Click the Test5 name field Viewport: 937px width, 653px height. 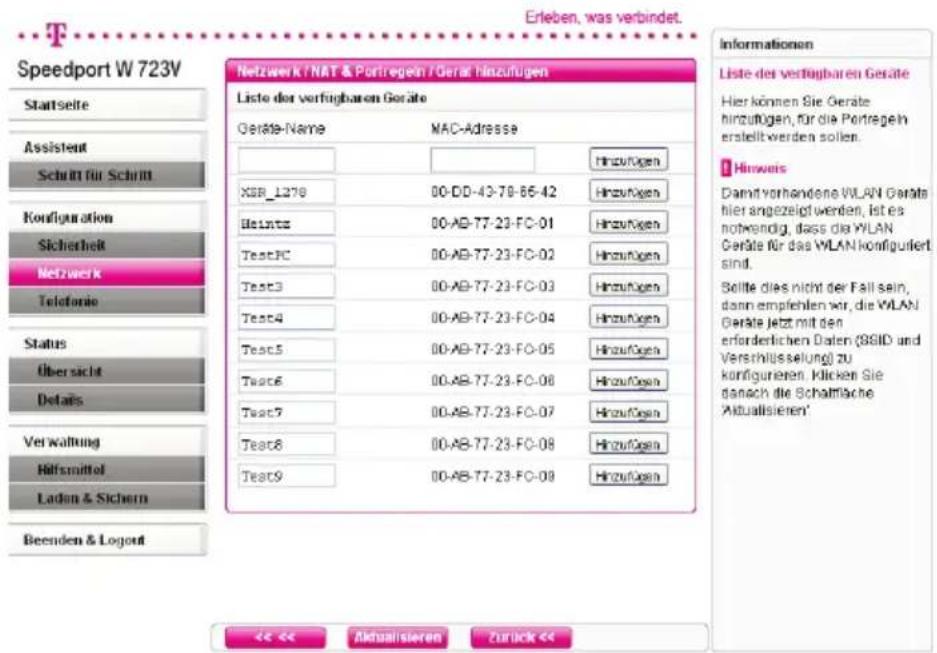tap(286, 350)
